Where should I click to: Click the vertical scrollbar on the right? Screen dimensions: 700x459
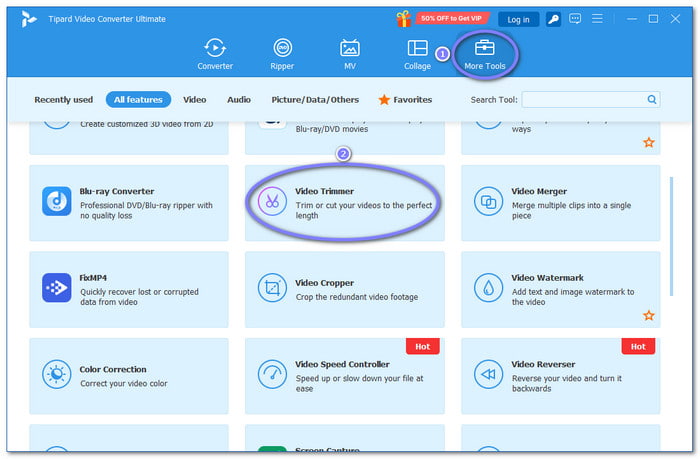click(669, 235)
